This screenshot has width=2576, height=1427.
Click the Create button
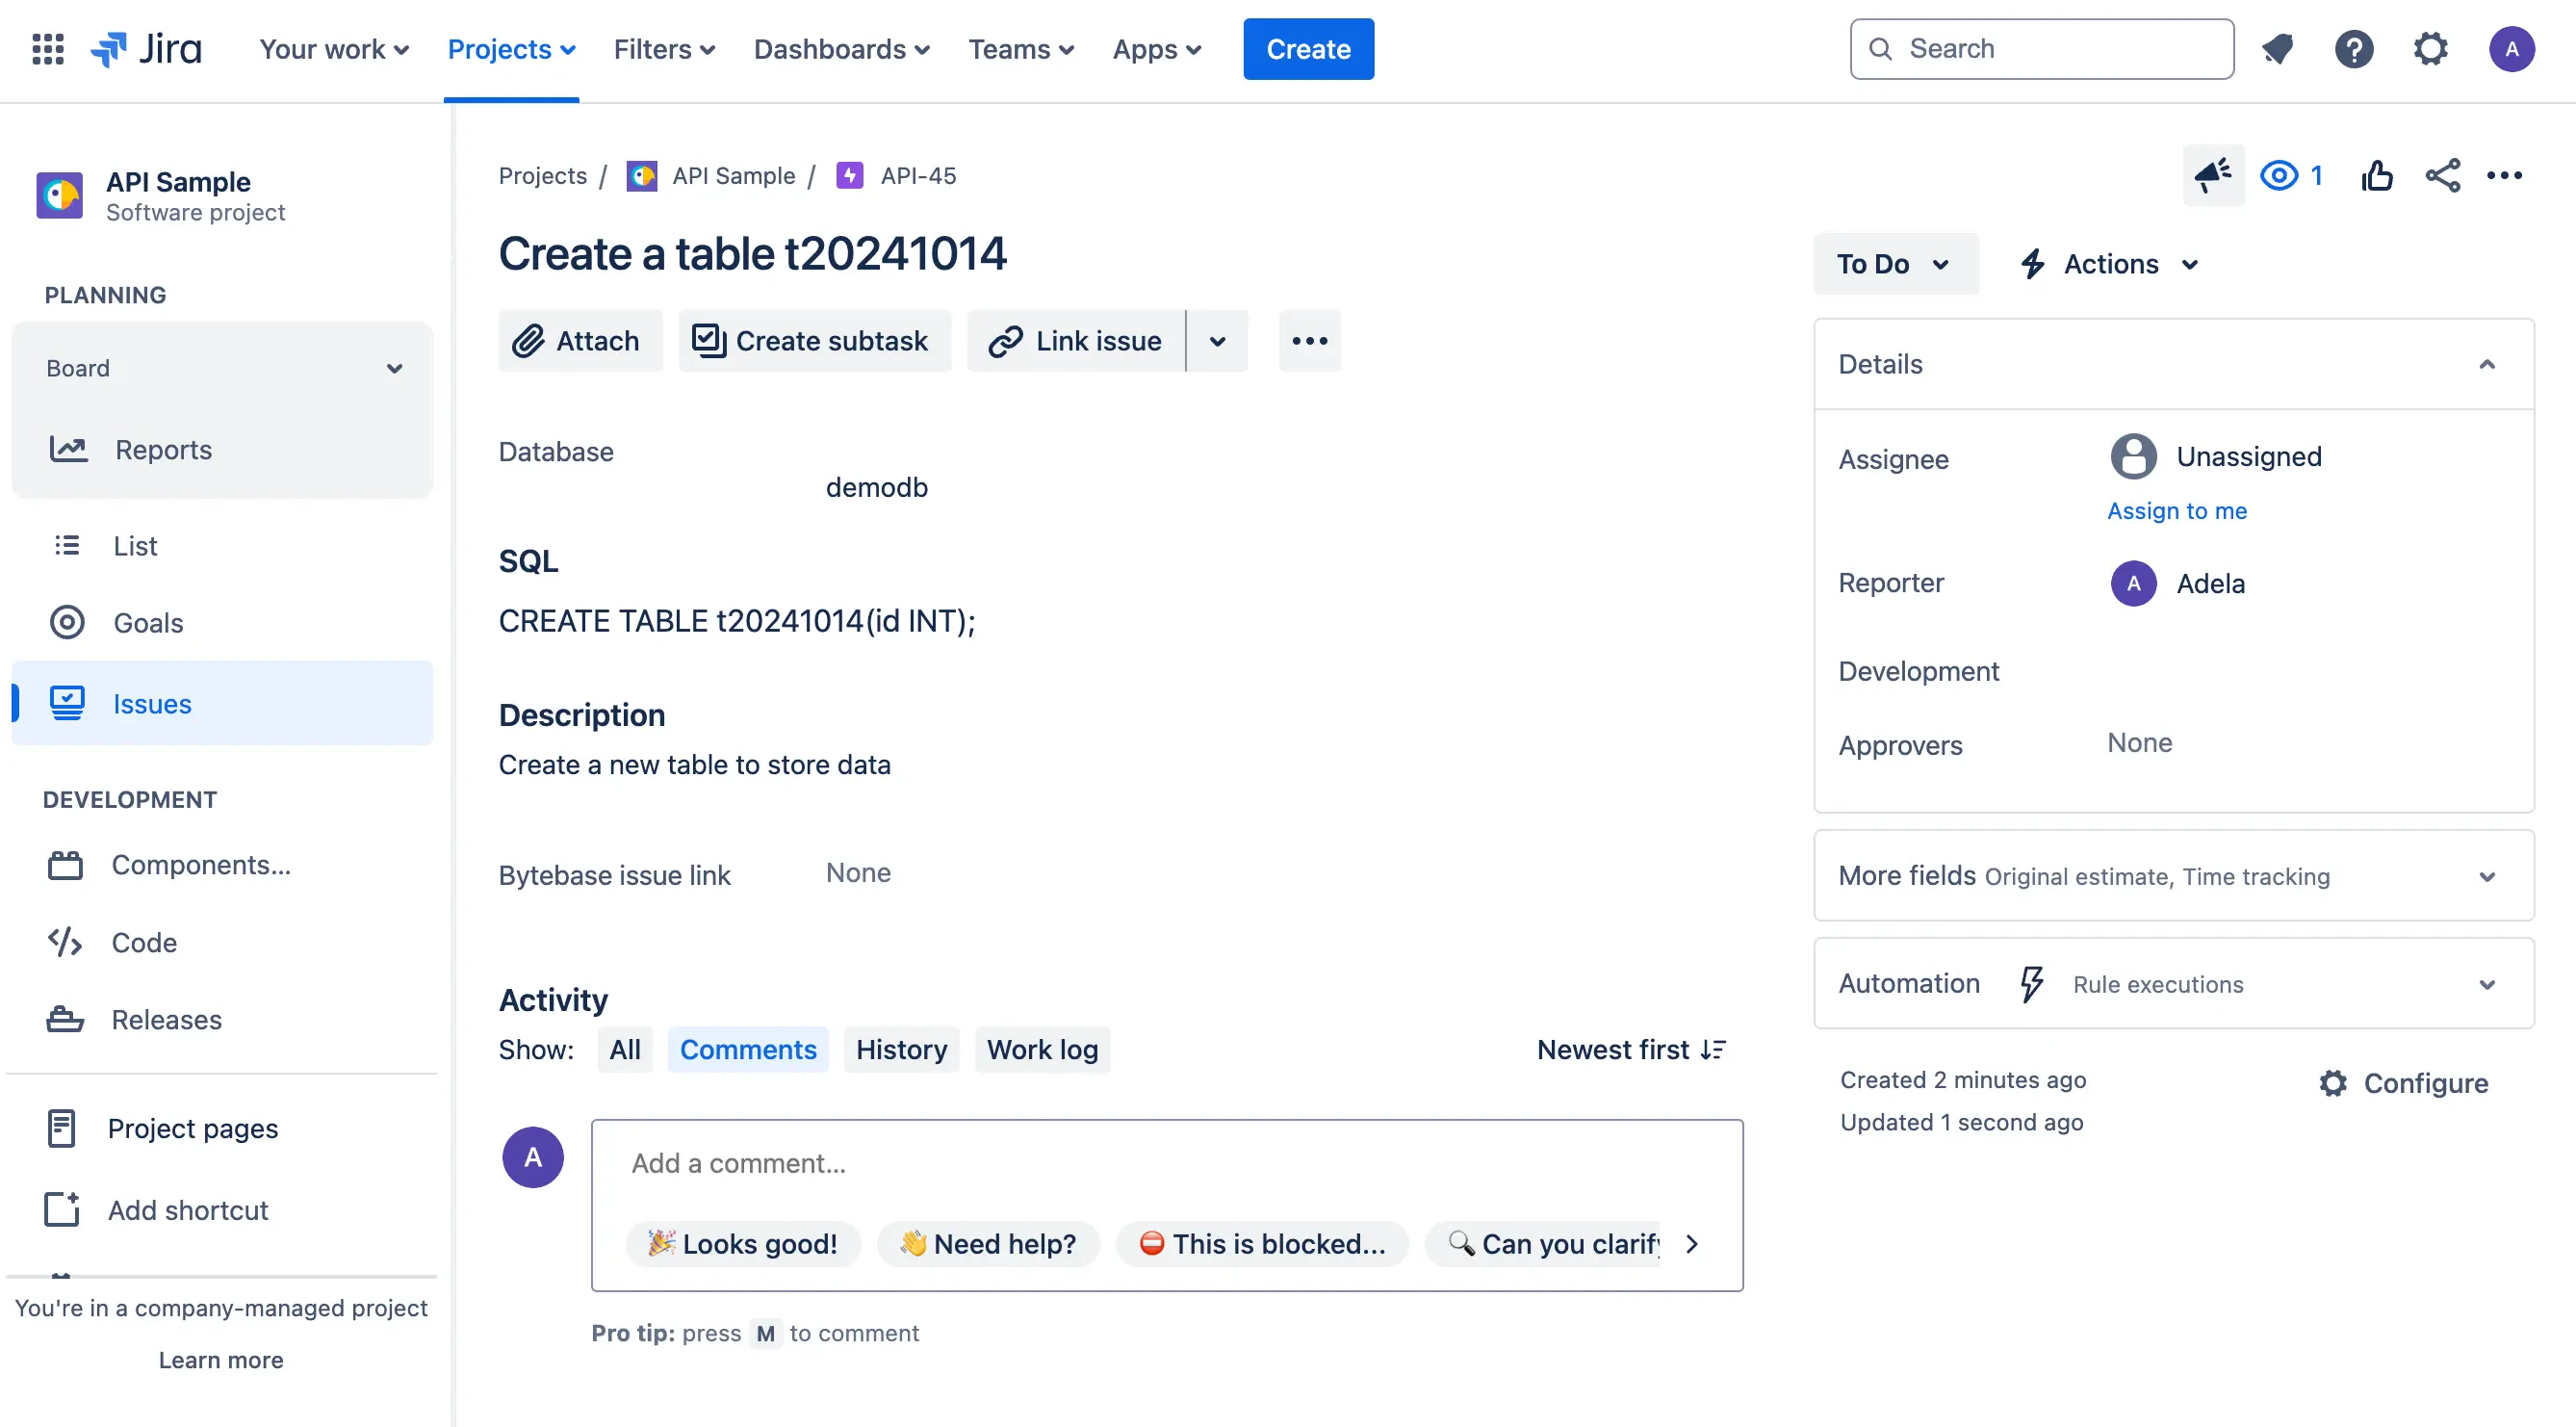click(x=1308, y=49)
